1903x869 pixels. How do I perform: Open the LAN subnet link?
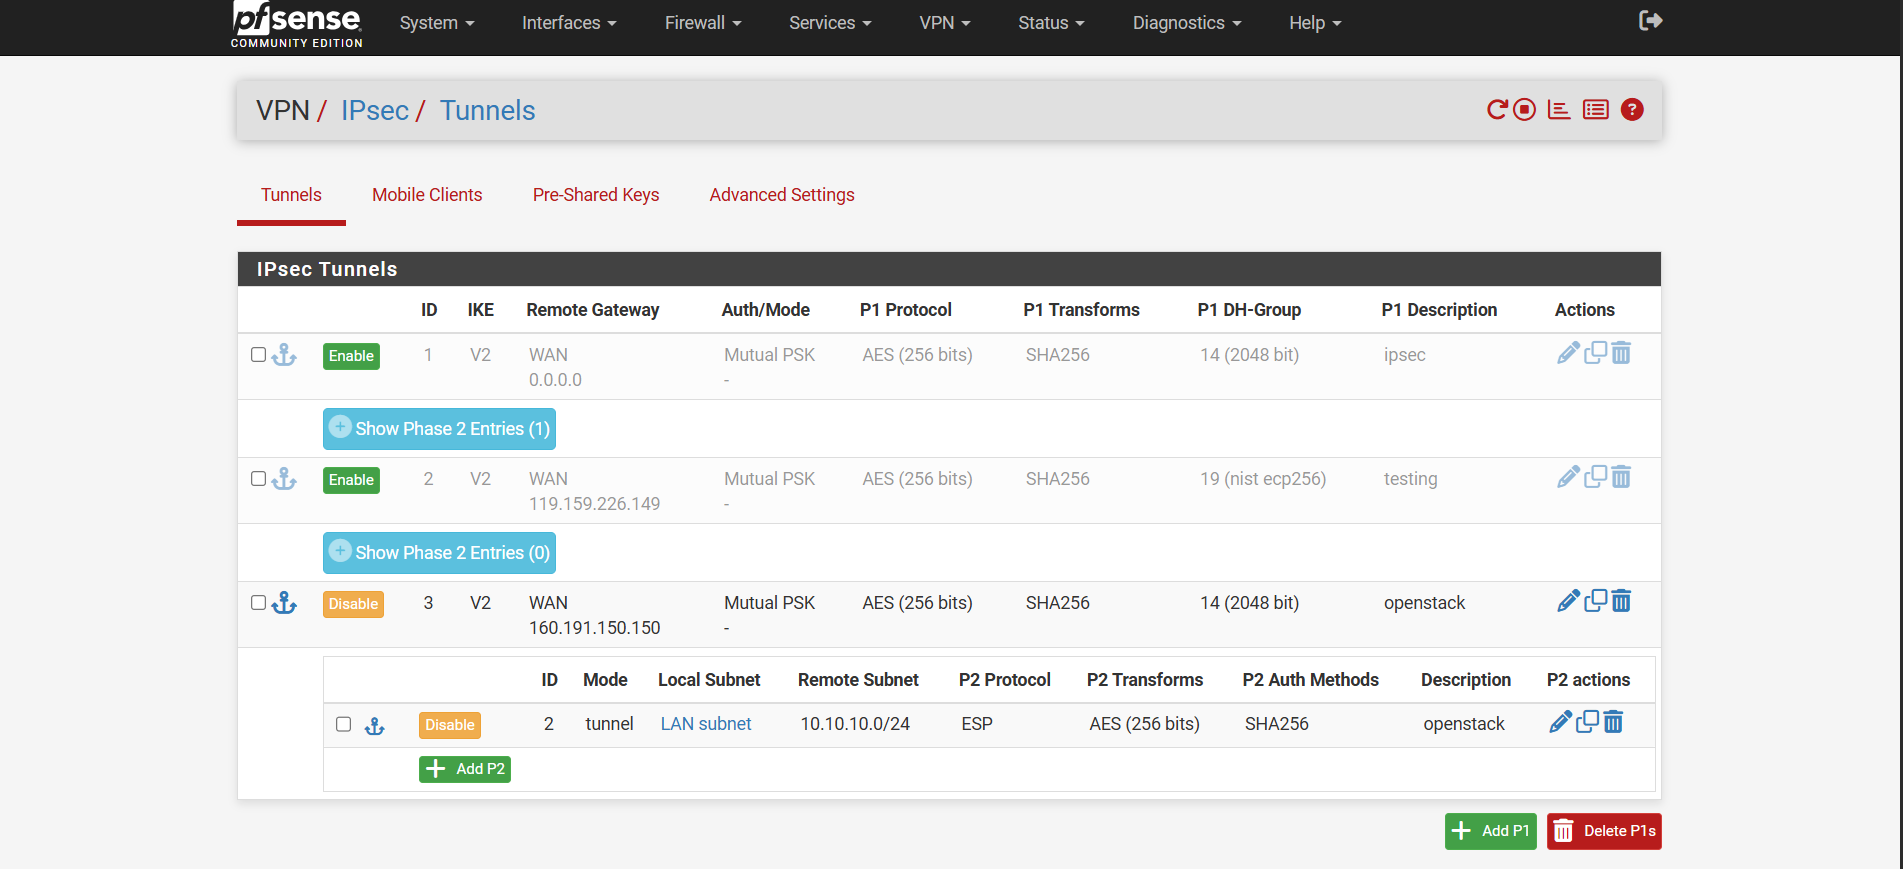[x=706, y=724]
